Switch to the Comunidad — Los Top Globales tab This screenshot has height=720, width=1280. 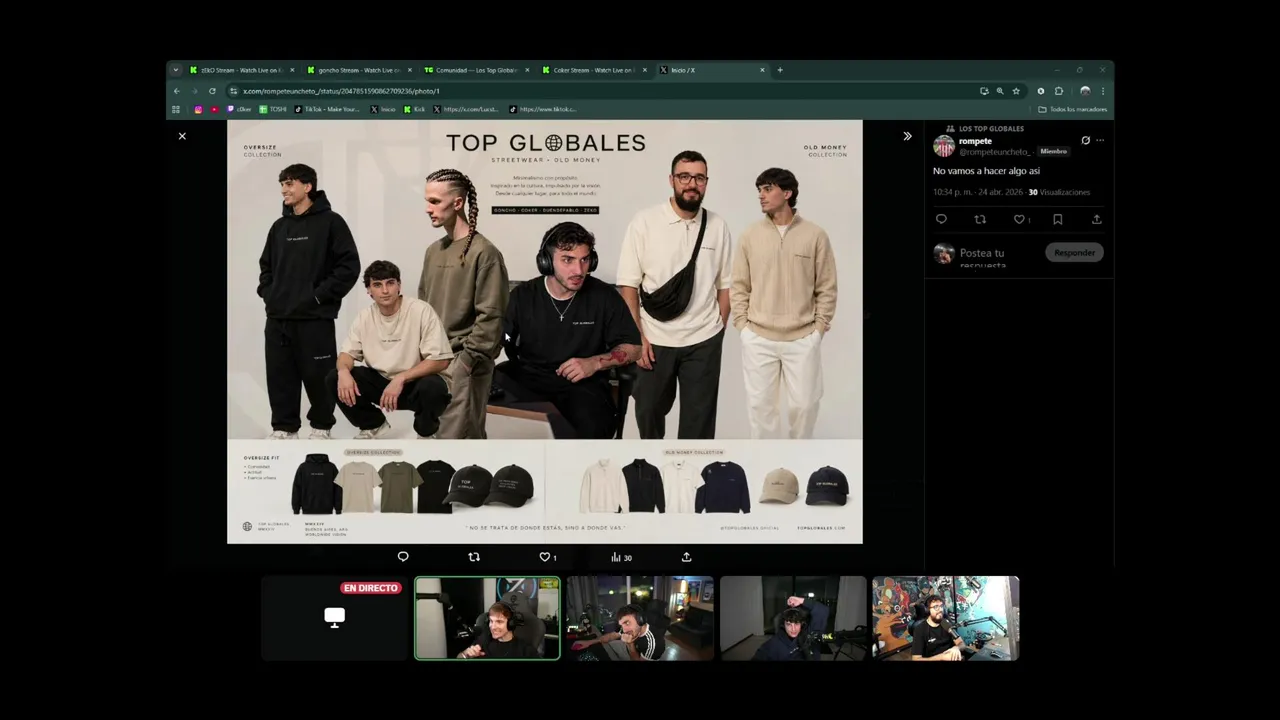coord(476,70)
